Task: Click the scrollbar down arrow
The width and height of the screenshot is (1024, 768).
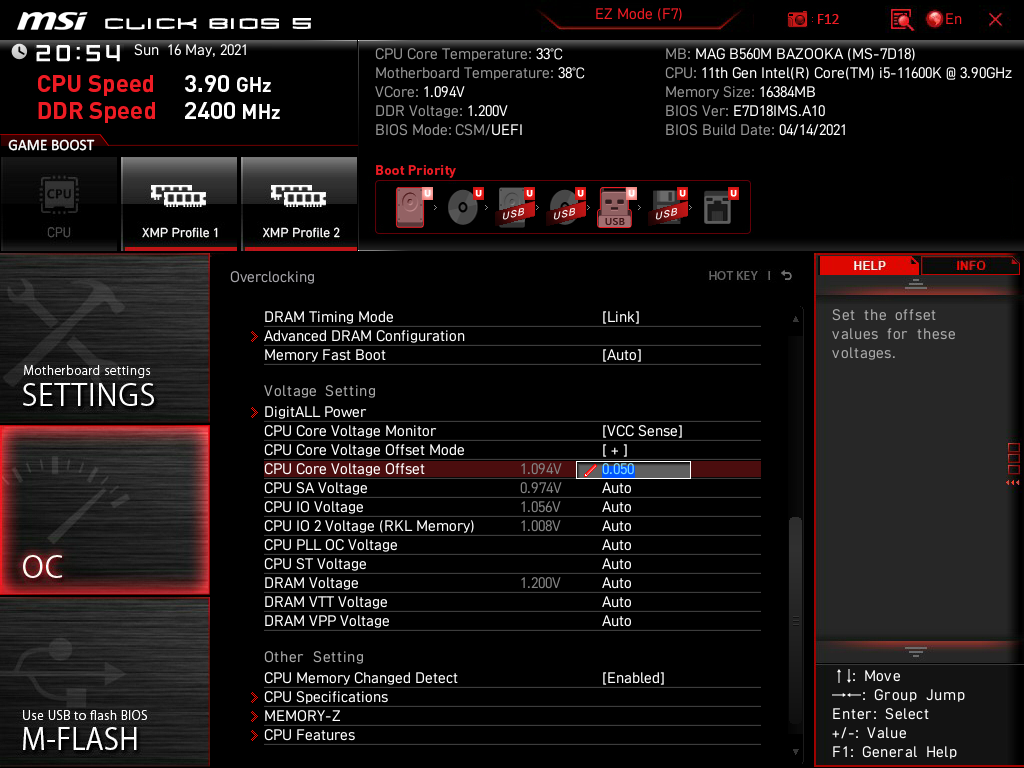Action: 795,752
